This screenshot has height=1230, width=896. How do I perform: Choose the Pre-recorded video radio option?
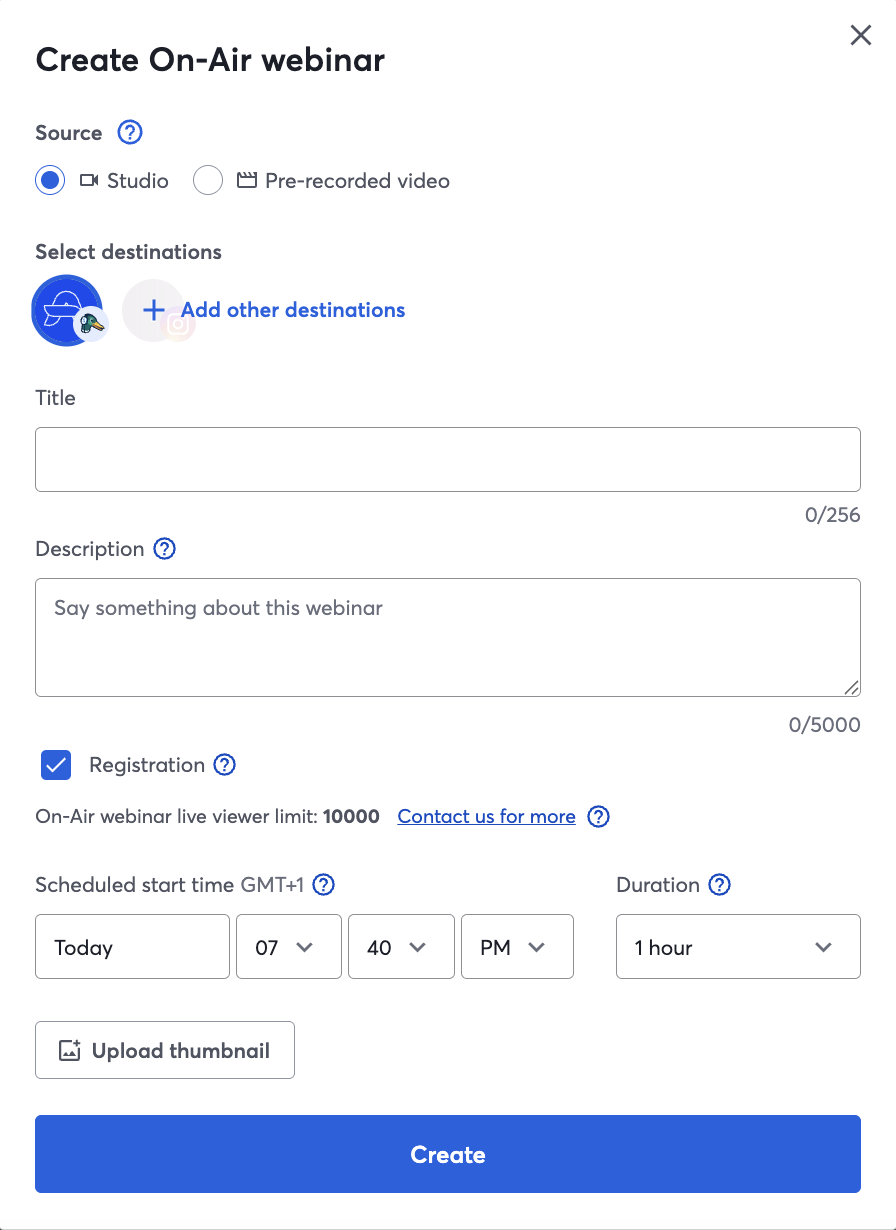[208, 181]
